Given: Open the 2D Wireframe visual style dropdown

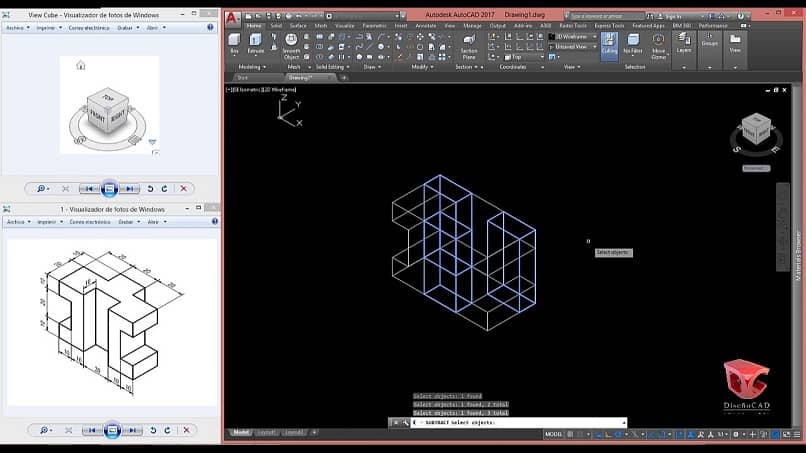Looking at the screenshot, I should click(573, 36).
